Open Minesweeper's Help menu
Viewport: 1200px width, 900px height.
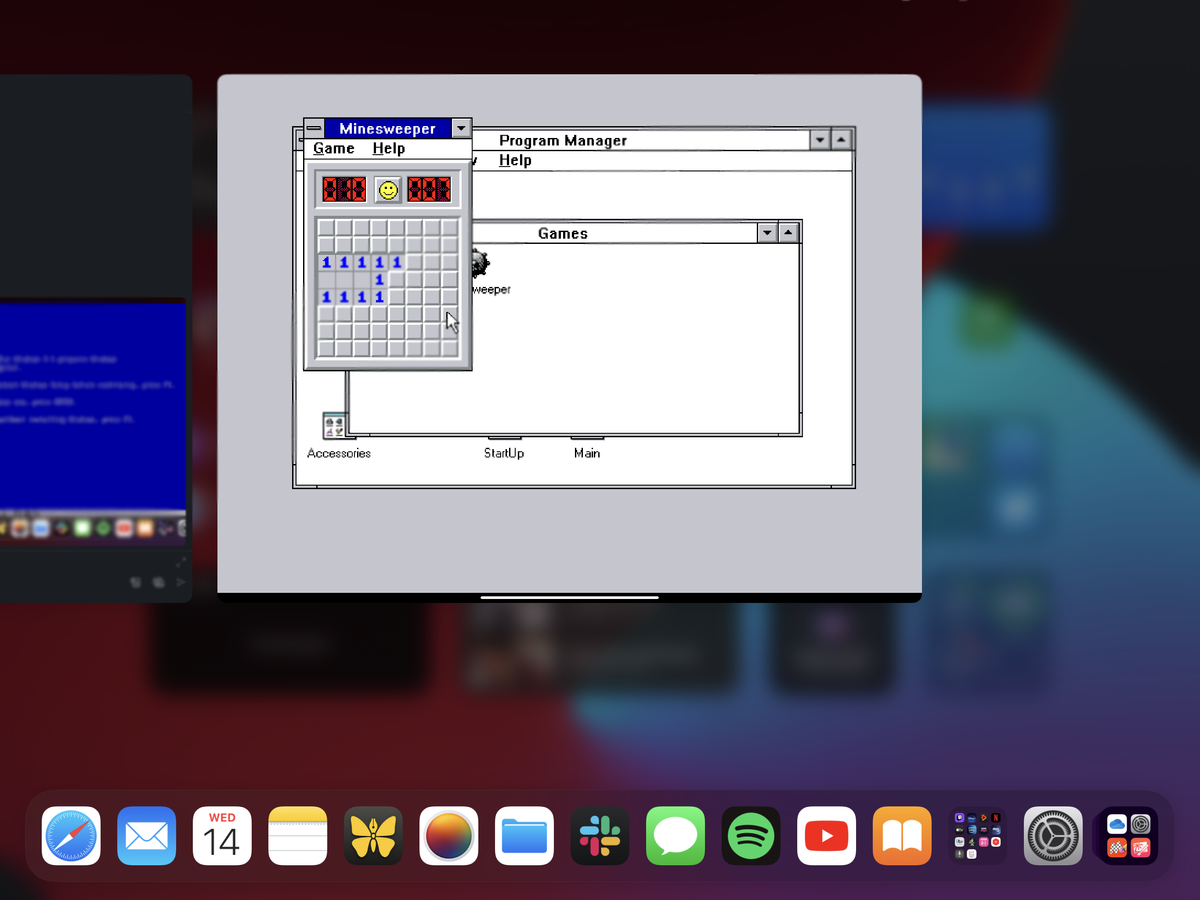tap(389, 148)
